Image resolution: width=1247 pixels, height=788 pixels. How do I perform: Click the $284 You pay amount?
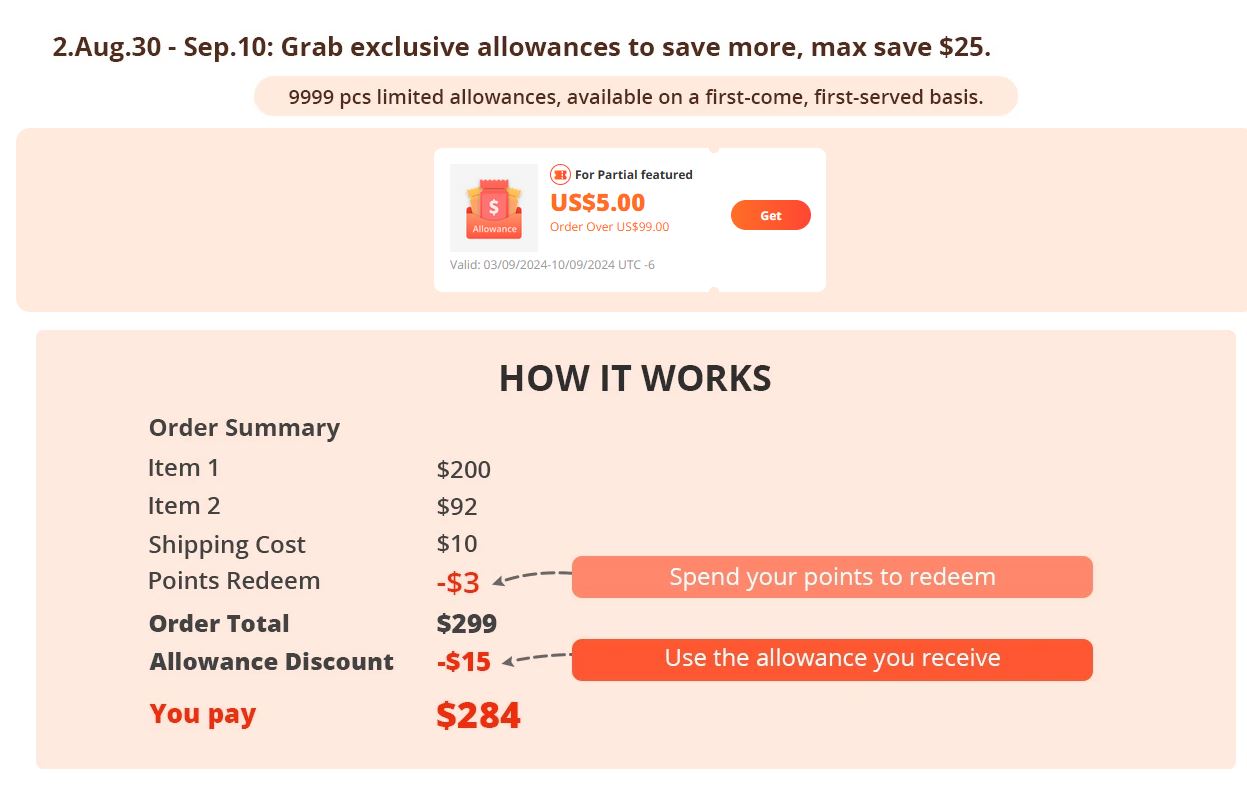[478, 715]
